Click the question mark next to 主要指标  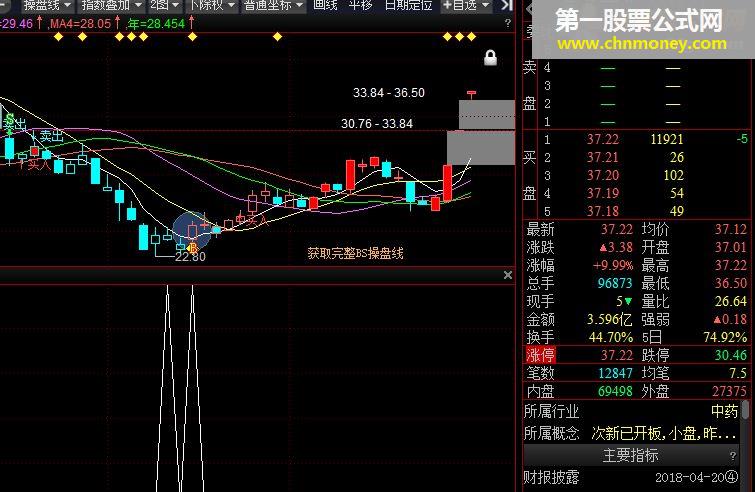(x=732, y=455)
